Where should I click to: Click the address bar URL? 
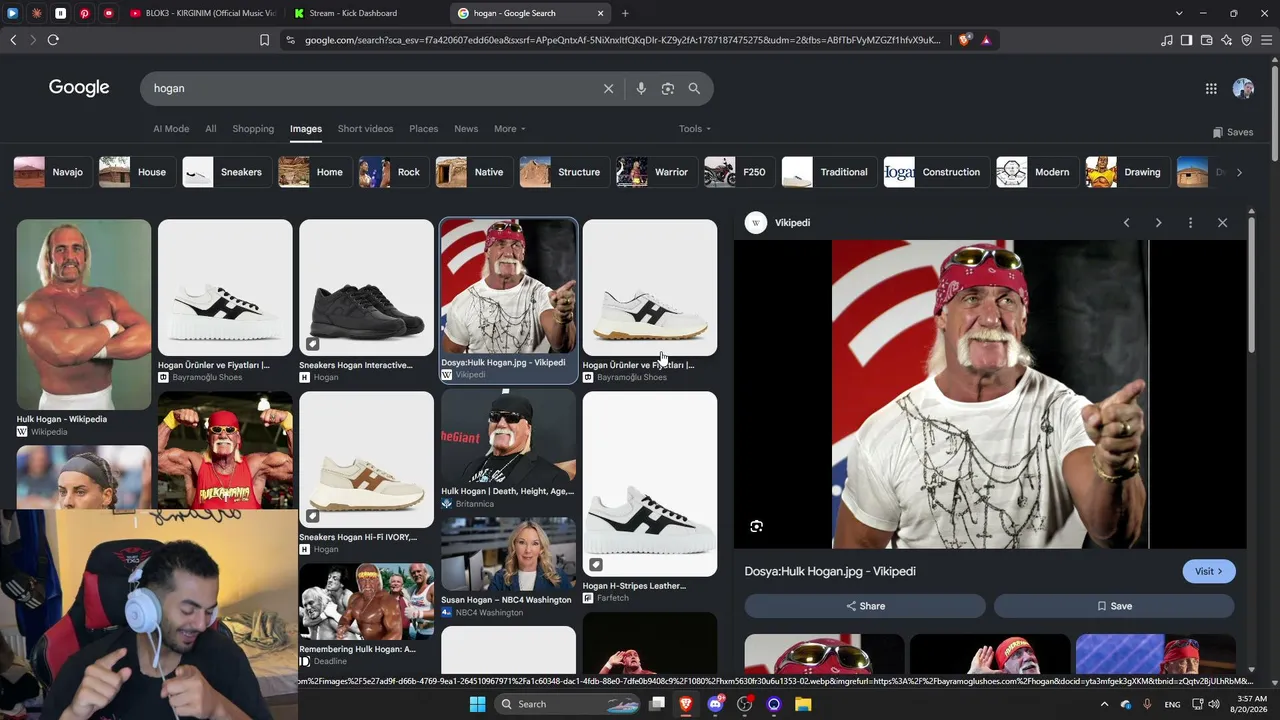[x=622, y=40]
